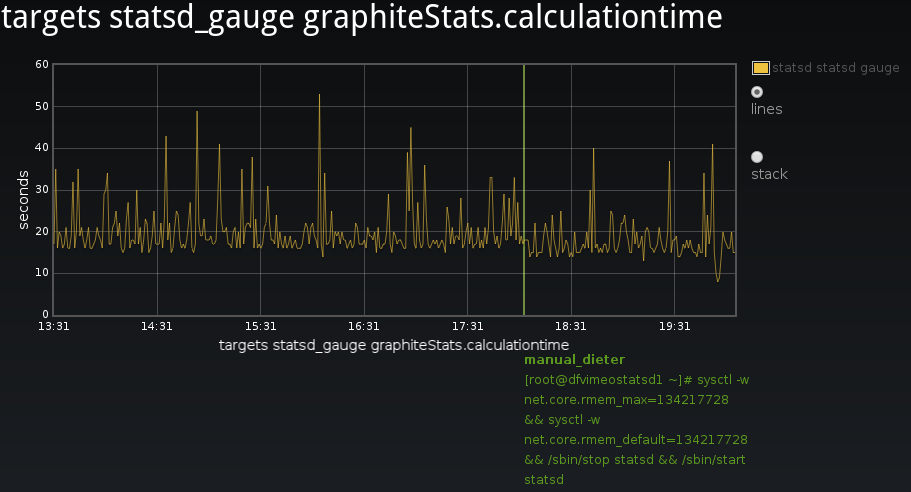The height and width of the screenshot is (492, 911).
Task: Select the "stack" radio button
Action: coord(757,157)
